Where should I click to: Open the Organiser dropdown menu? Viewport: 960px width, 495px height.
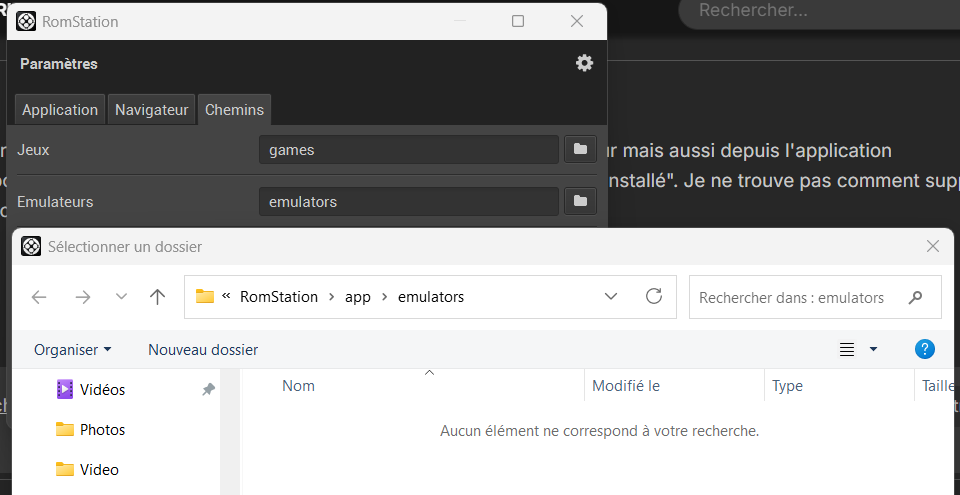point(72,350)
